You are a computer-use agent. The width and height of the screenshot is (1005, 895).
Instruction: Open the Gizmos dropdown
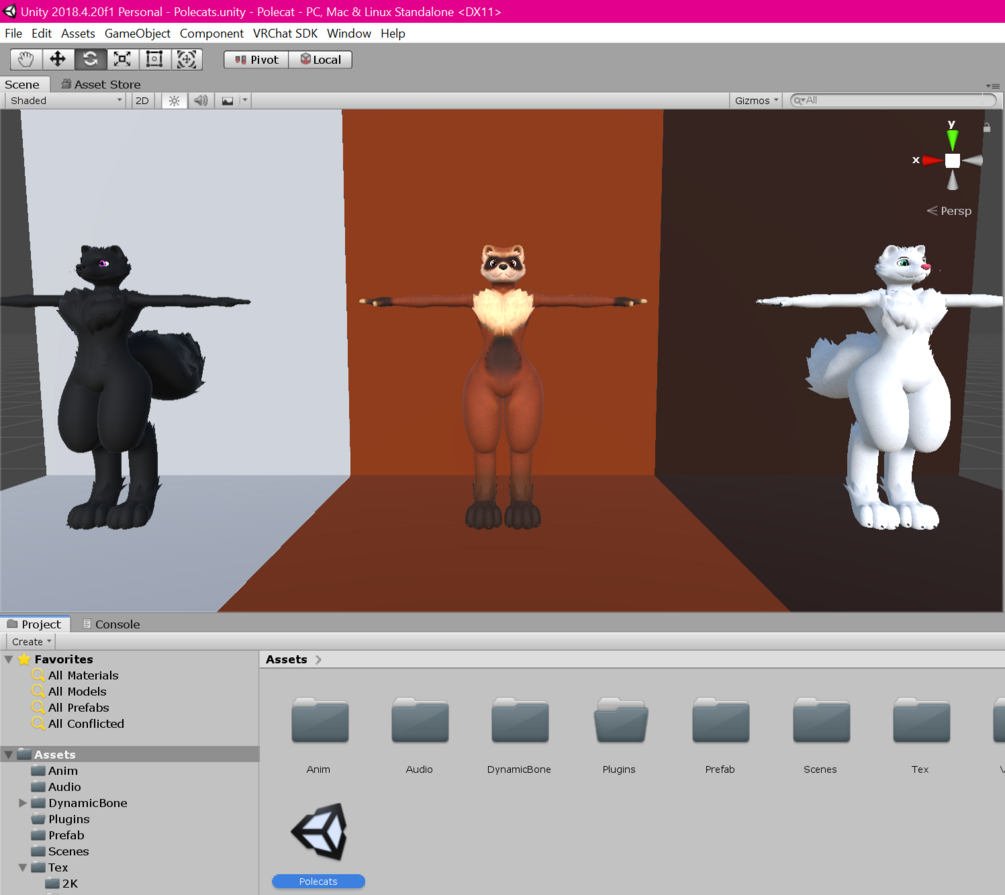click(756, 101)
